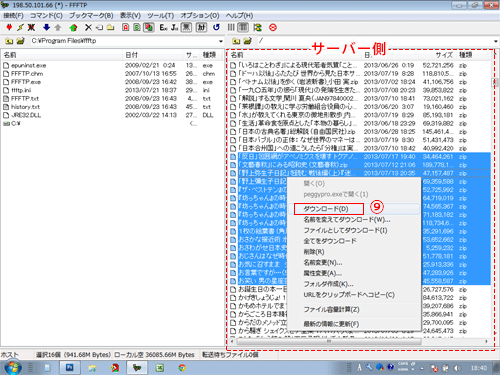Click server pane parent folder icon
This screenshot has height=375, width=500.
236,41
